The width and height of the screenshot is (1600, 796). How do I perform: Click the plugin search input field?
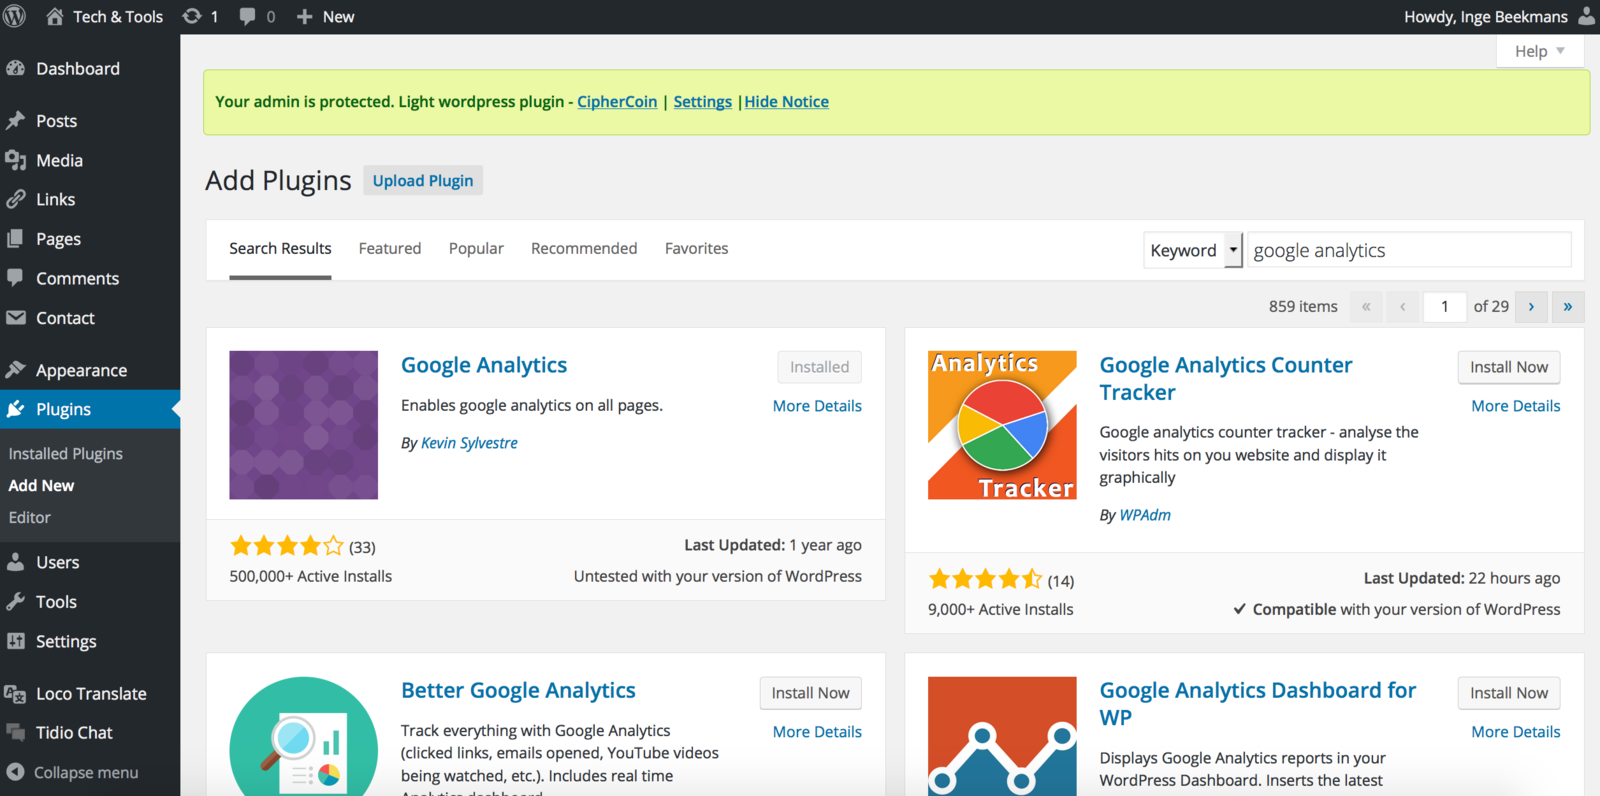[1409, 250]
